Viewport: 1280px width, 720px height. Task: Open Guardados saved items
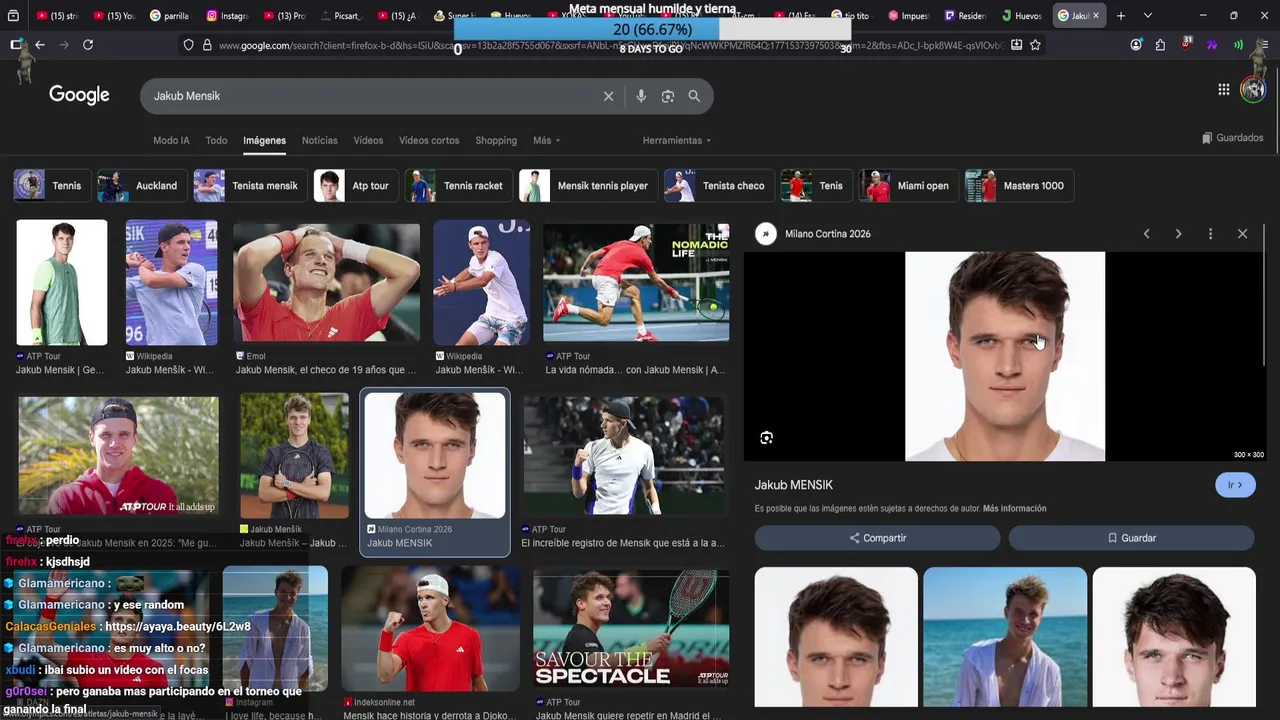pos(1232,138)
